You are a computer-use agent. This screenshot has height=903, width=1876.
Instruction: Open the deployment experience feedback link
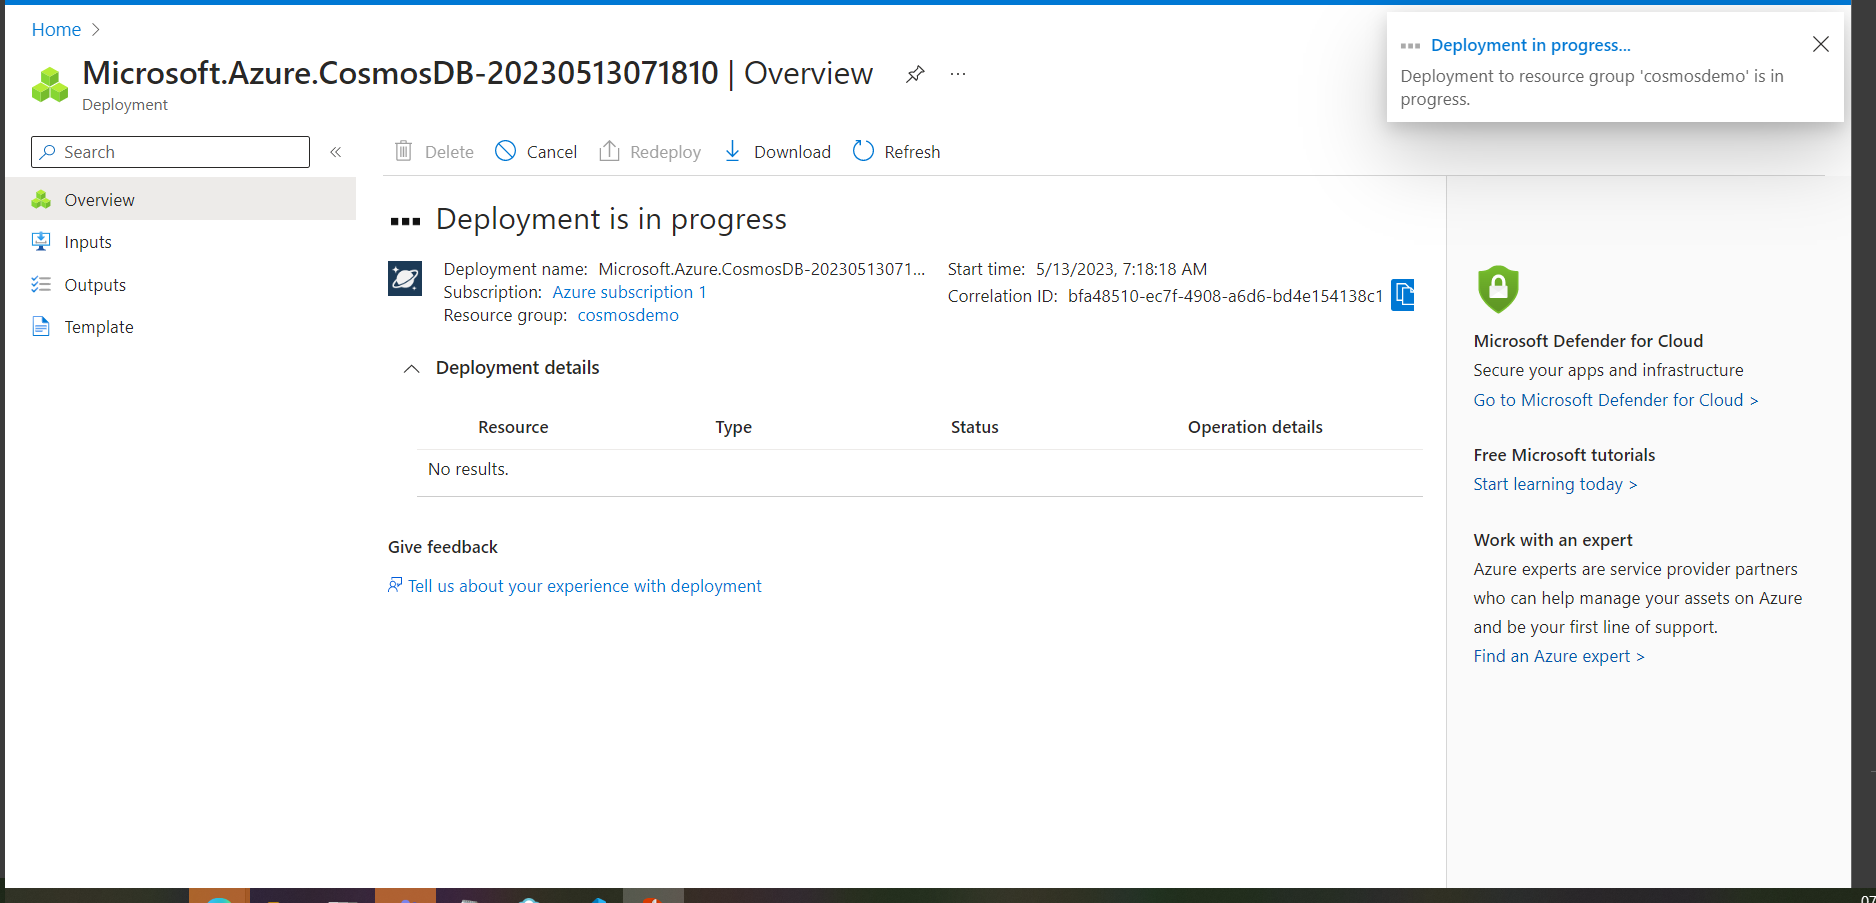[575, 586]
